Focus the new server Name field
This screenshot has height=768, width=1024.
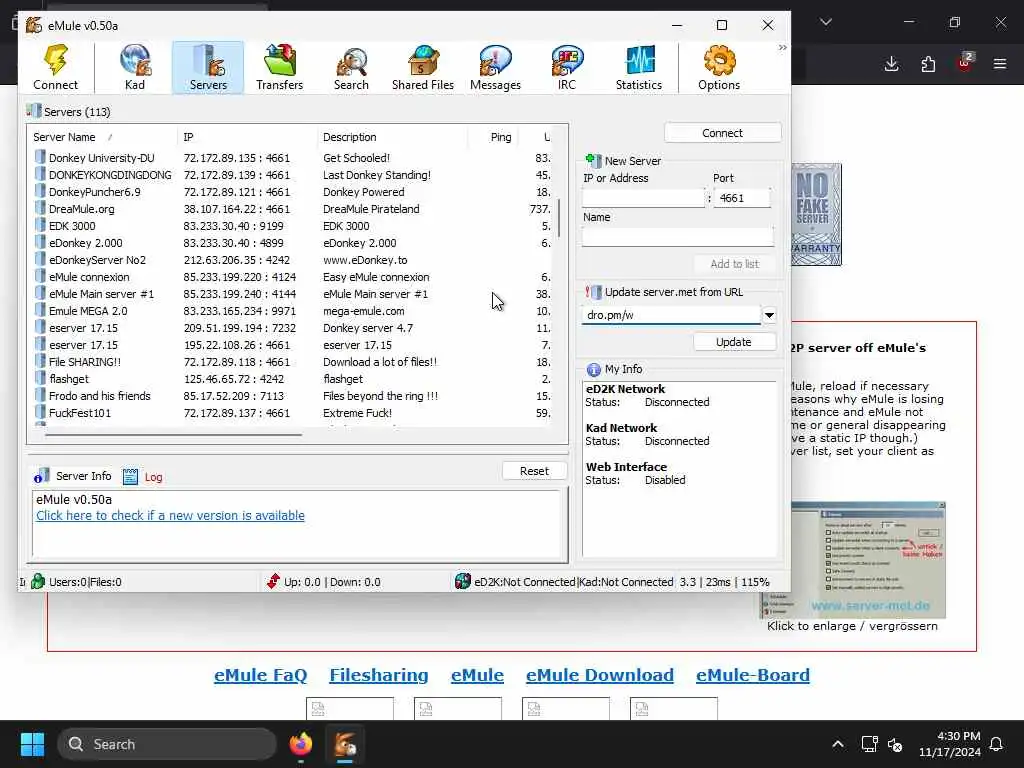click(x=678, y=236)
